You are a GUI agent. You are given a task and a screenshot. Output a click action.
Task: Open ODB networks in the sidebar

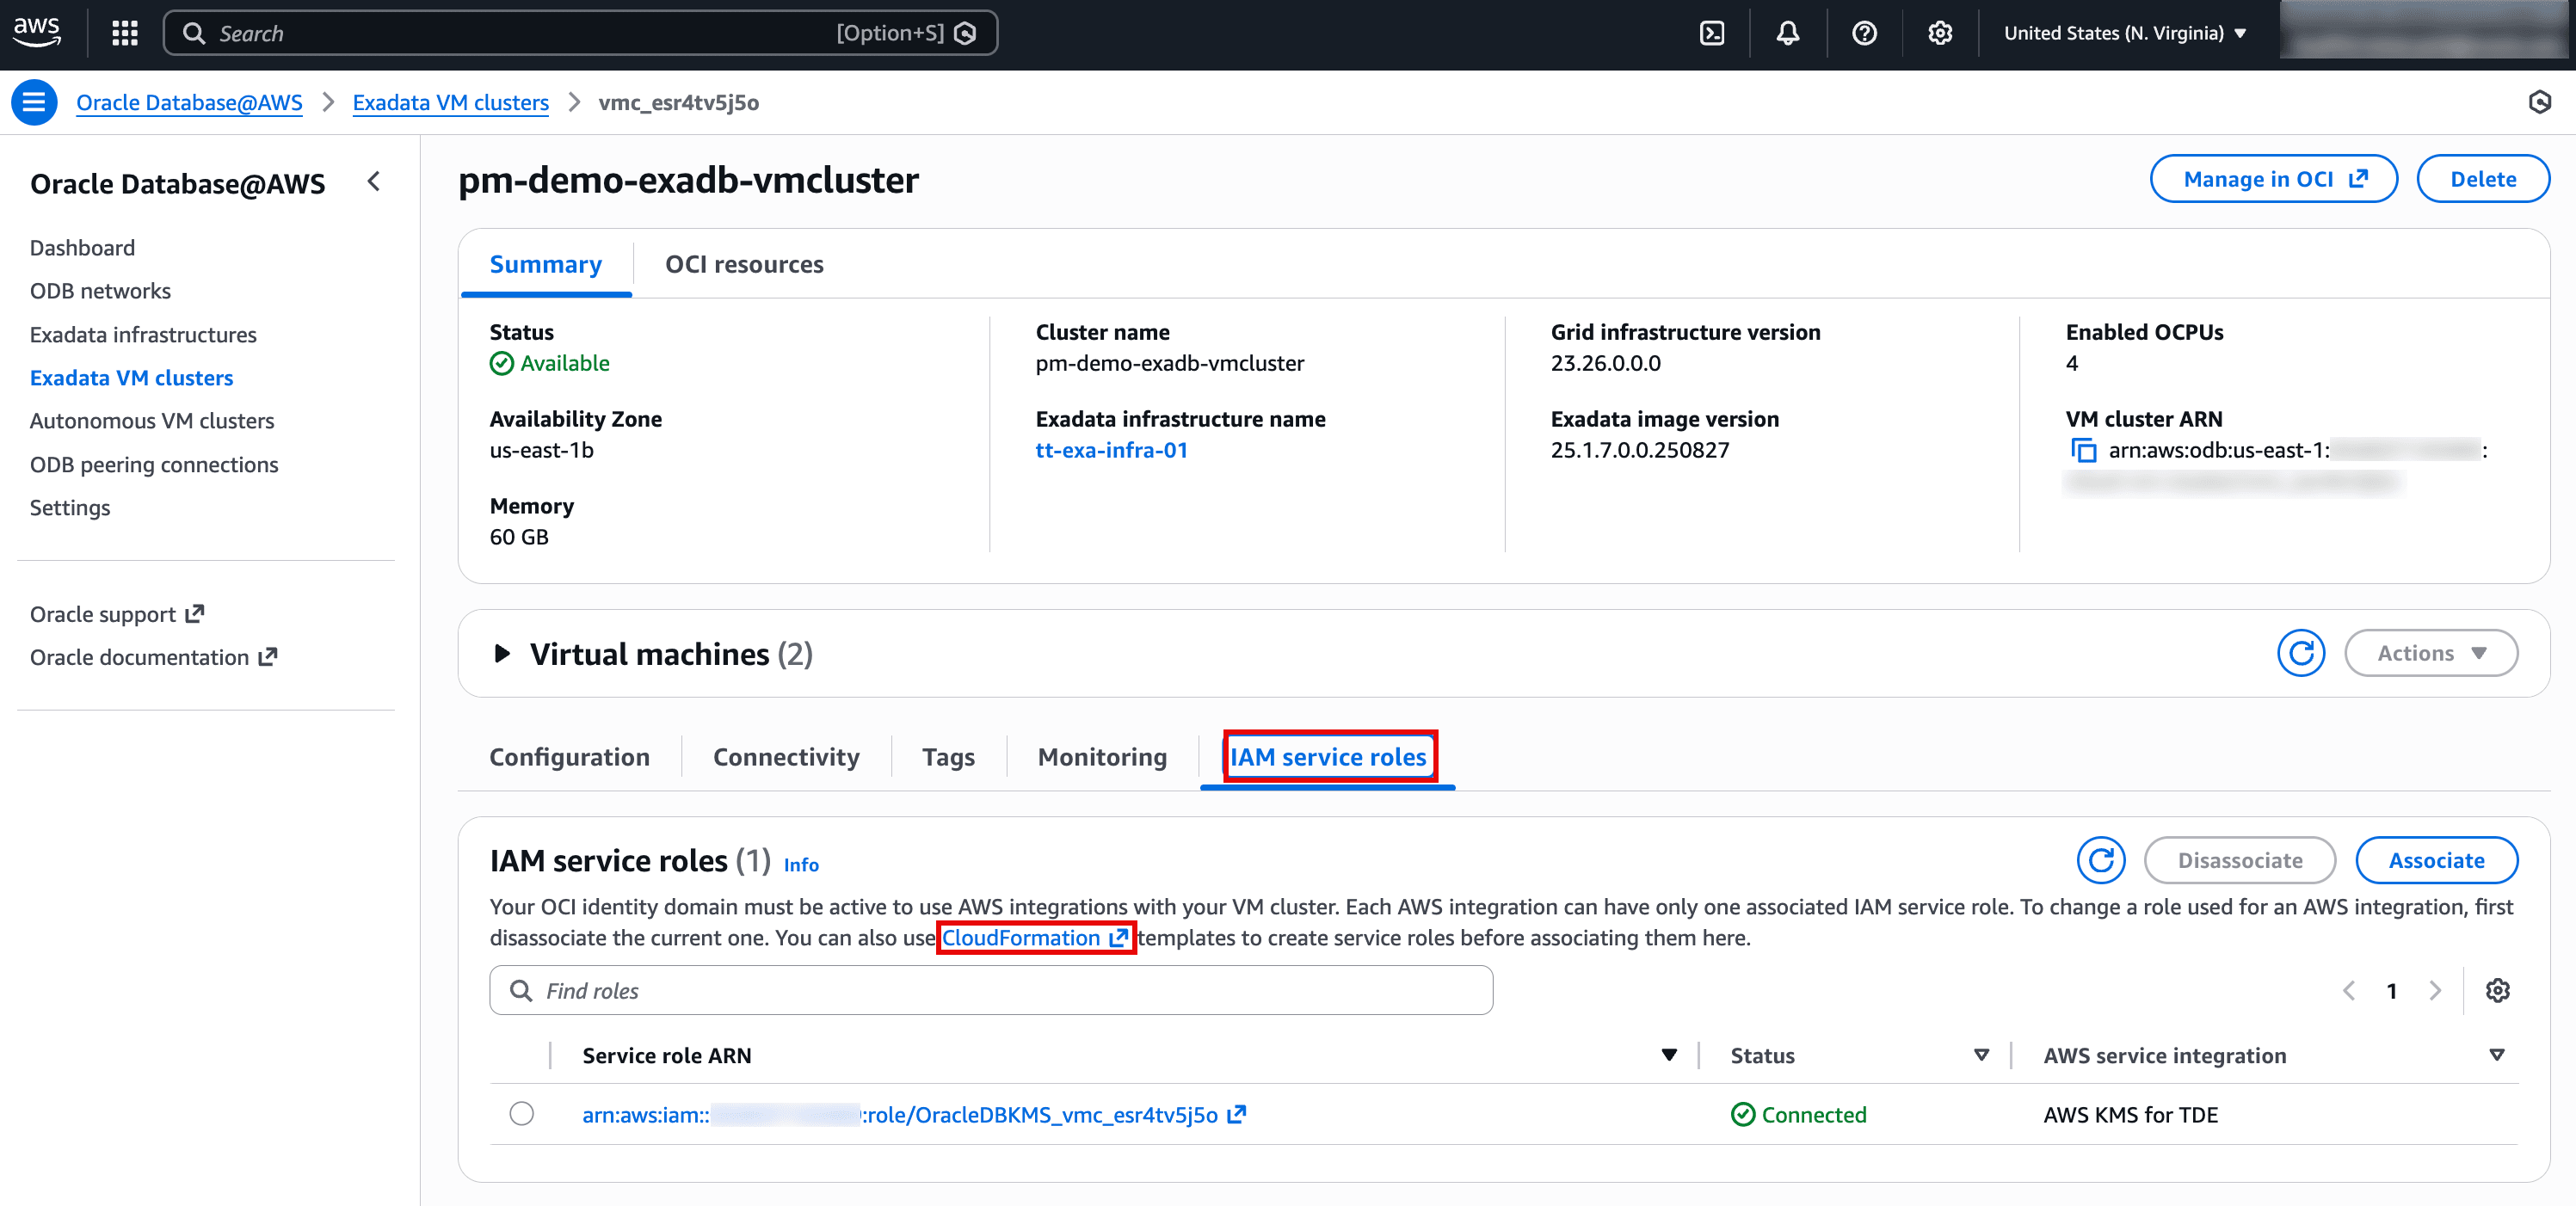(100, 291)
